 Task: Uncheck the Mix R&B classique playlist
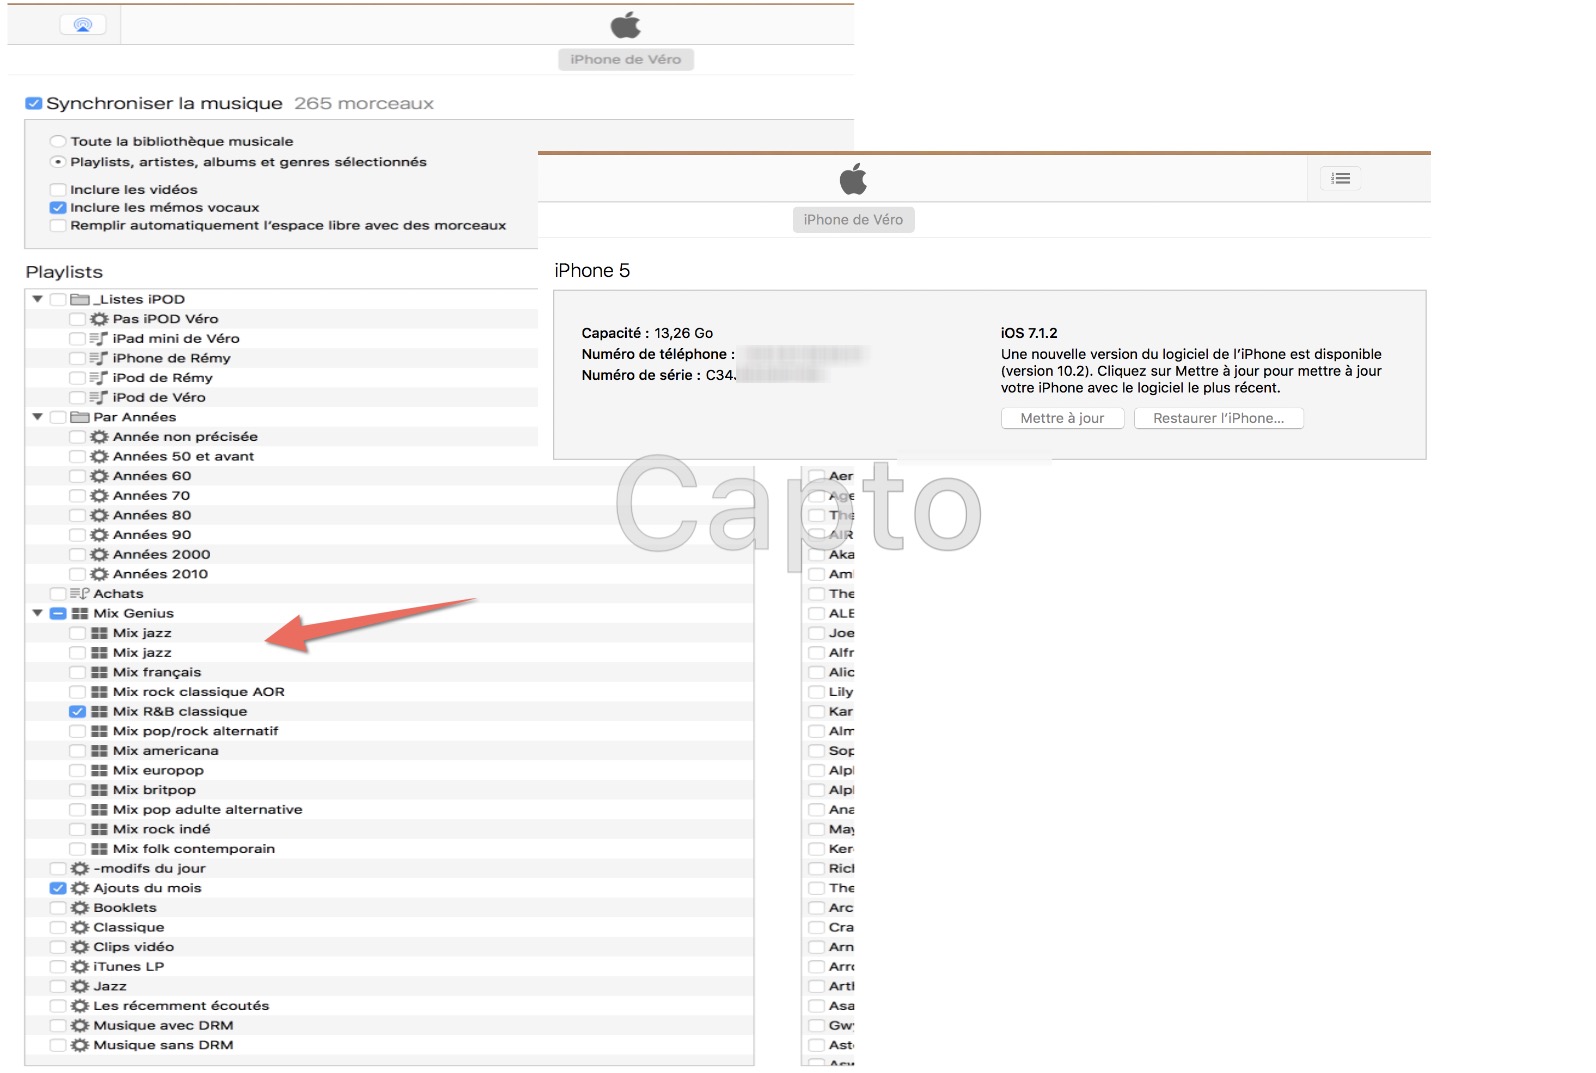(x=77, y=711)
